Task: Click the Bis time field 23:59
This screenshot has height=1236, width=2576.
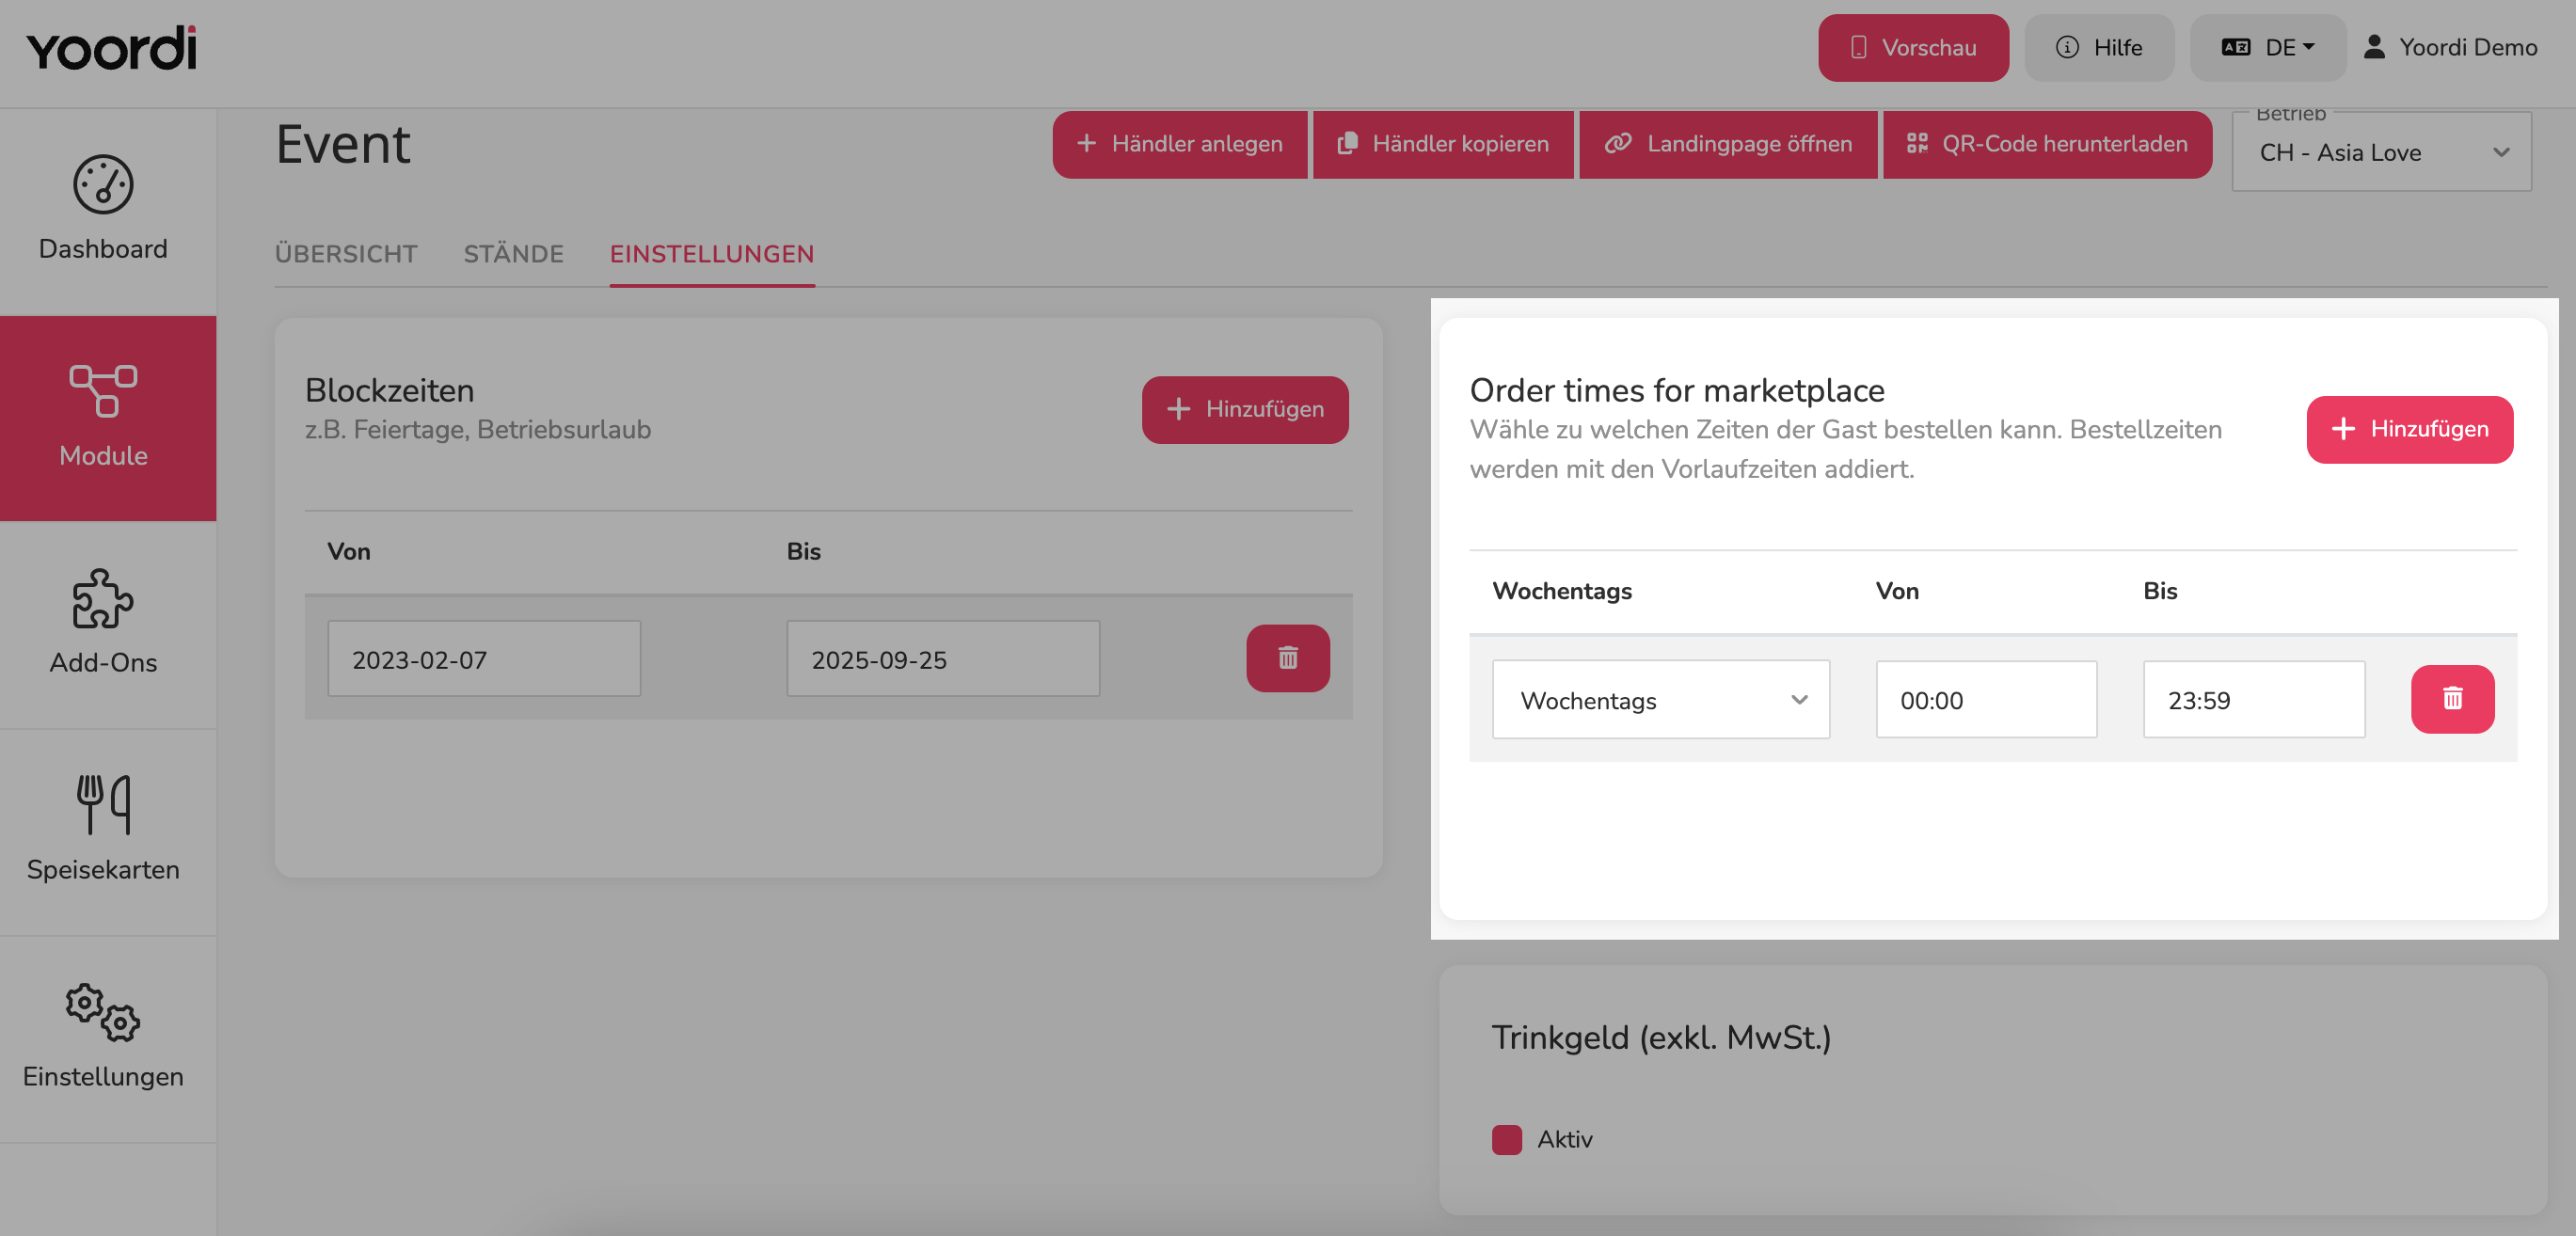Action: [2254, 699]
